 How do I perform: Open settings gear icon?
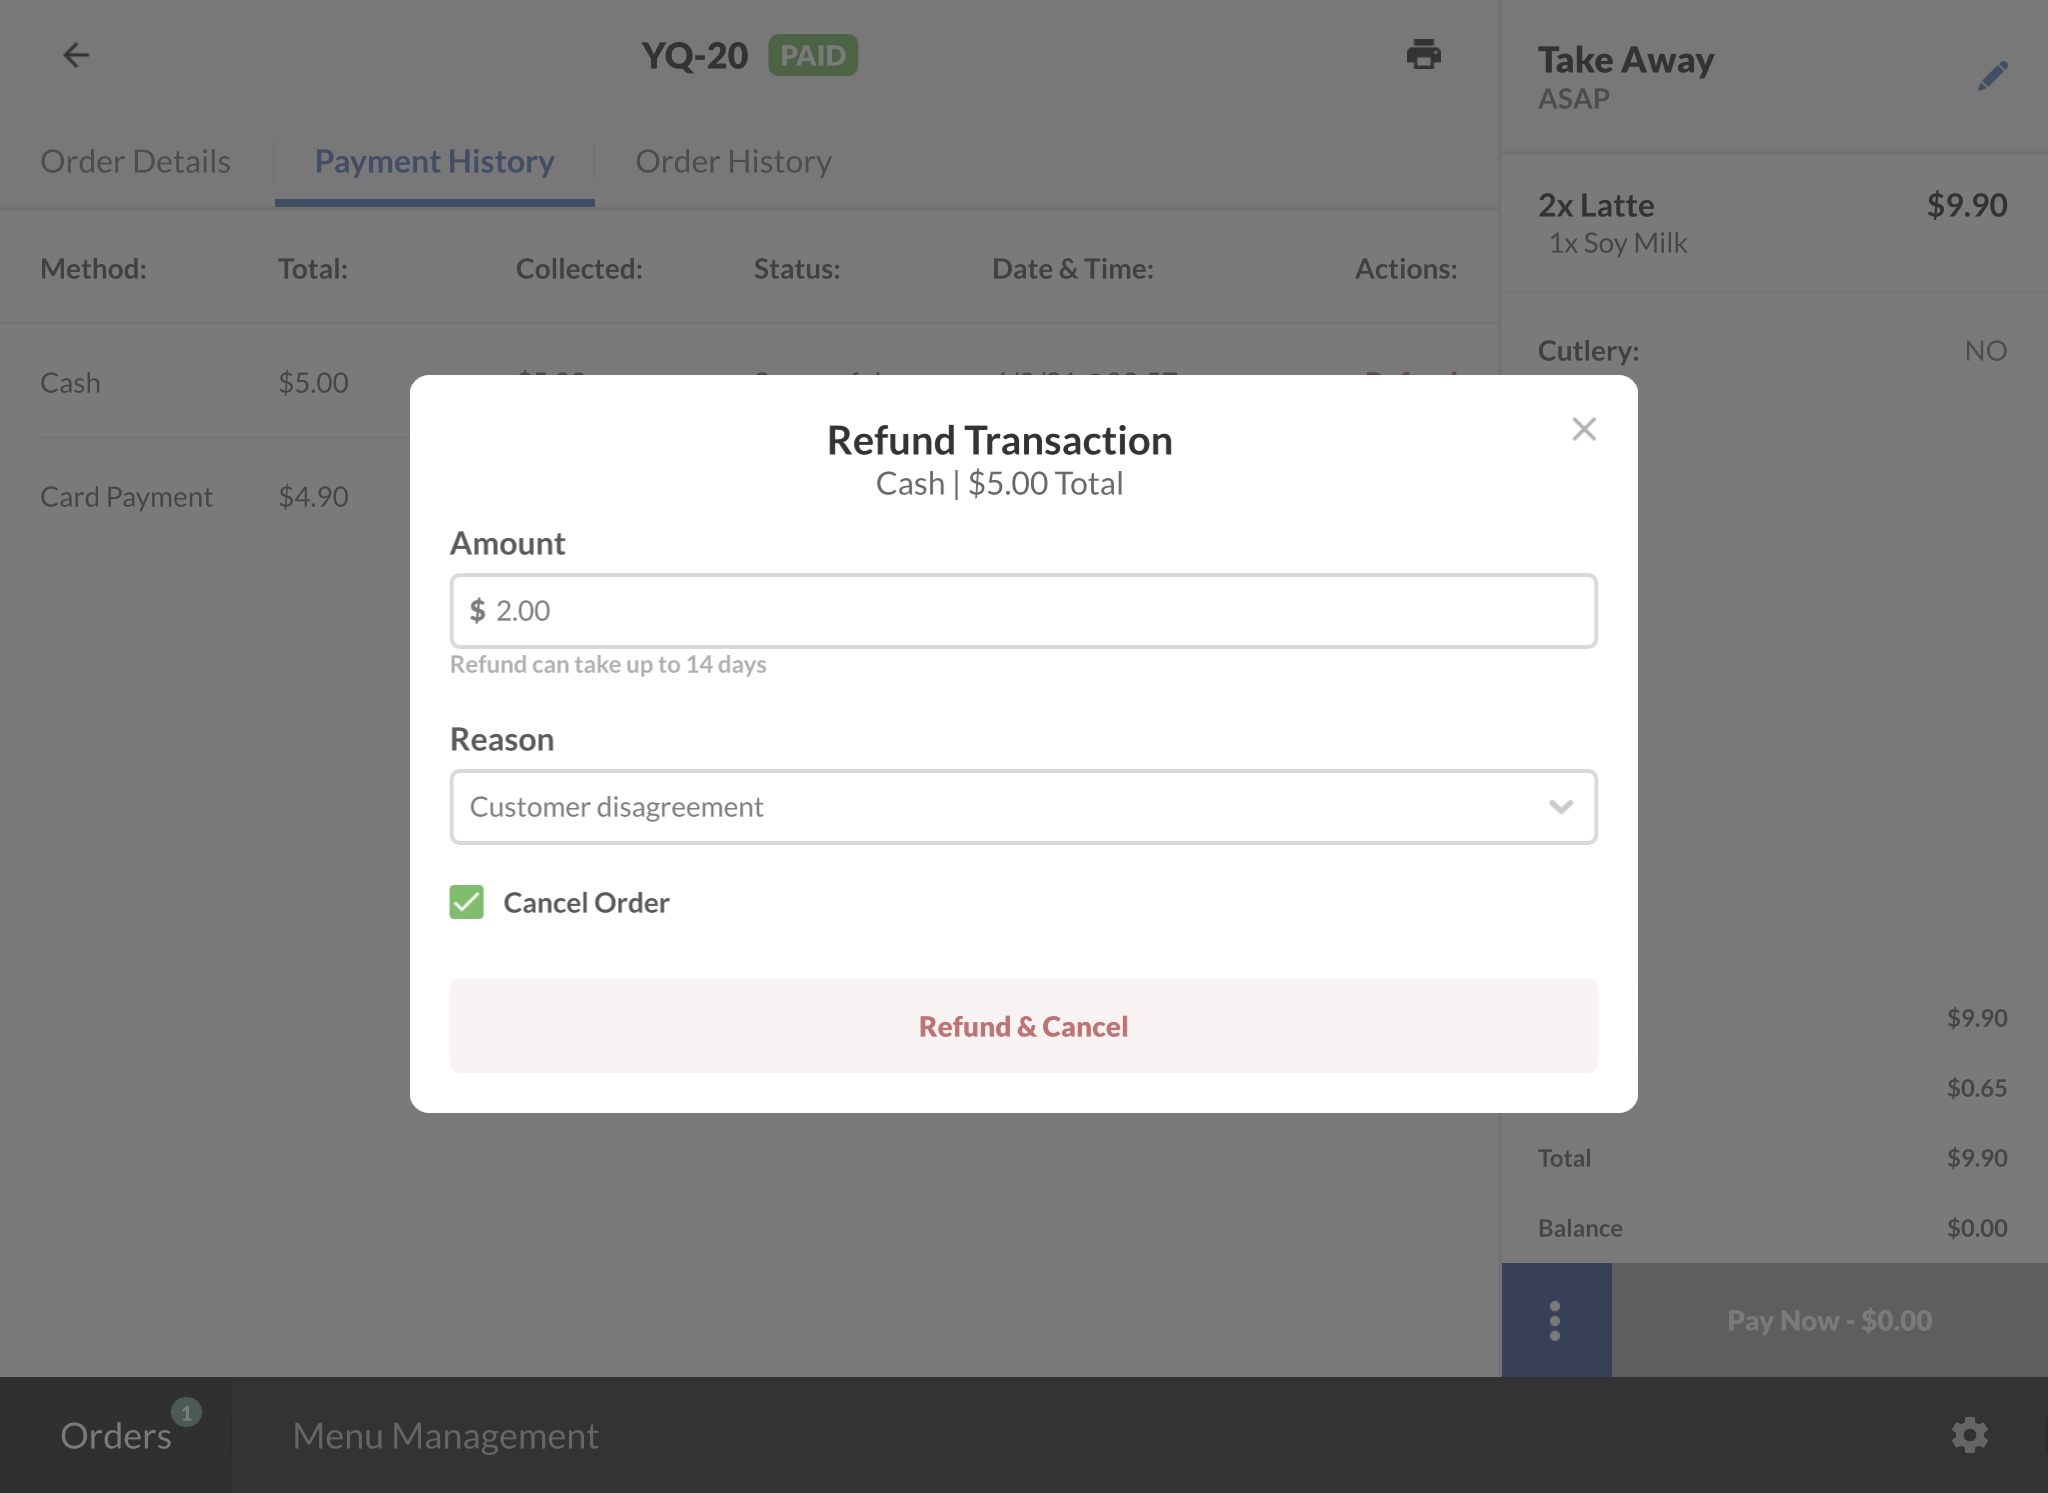(x=1969, y=1435)
